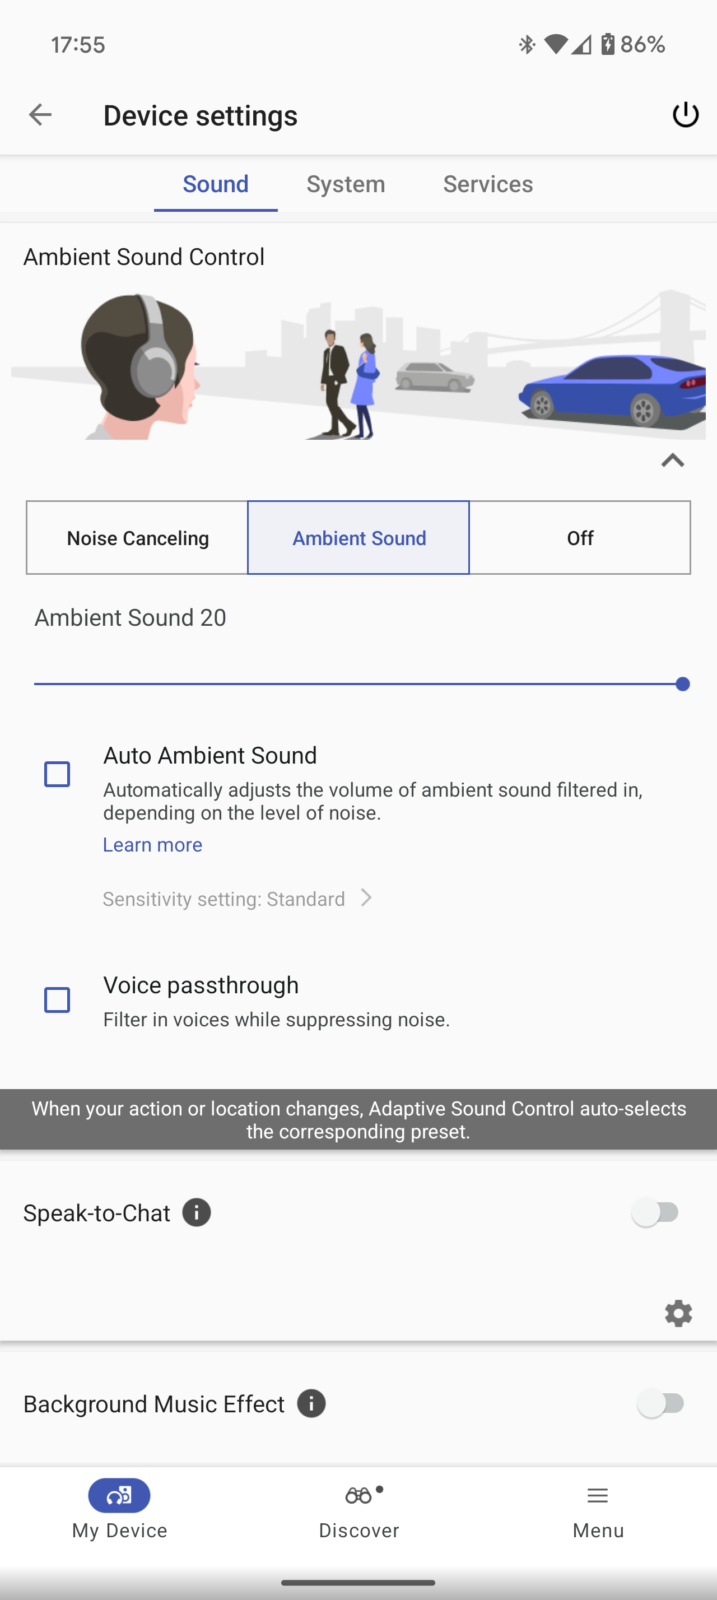Click the Learn more link
Image resolution: width=717 pixels, height=1600 pixels.
click(153, 845)
